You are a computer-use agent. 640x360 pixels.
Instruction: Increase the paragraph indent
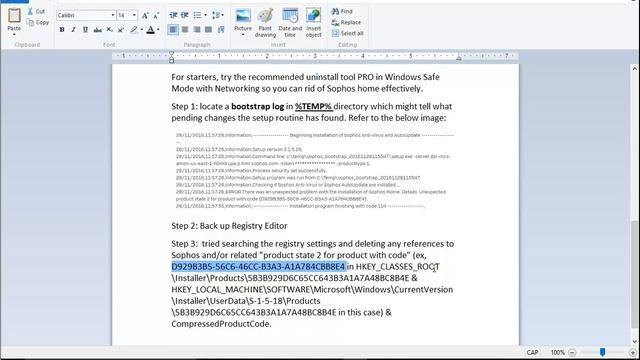185,15
